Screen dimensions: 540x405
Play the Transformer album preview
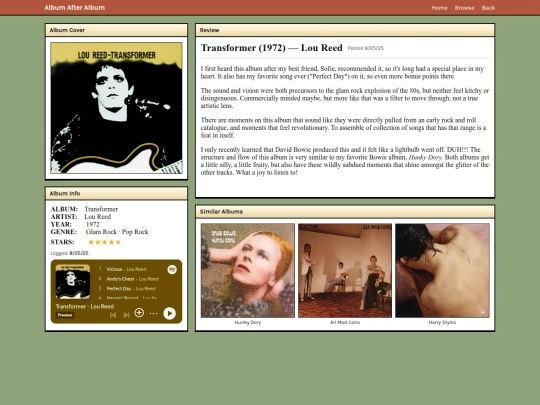tap(169, 313)
